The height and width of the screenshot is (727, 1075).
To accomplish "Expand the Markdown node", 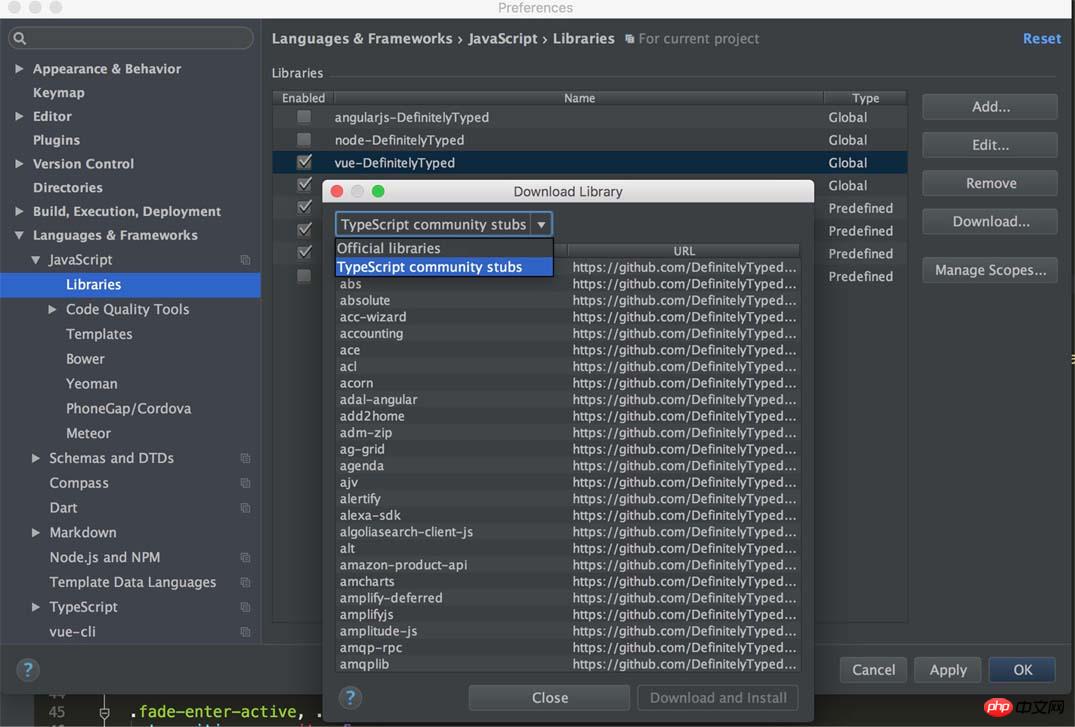I will (x=36, y=532).
